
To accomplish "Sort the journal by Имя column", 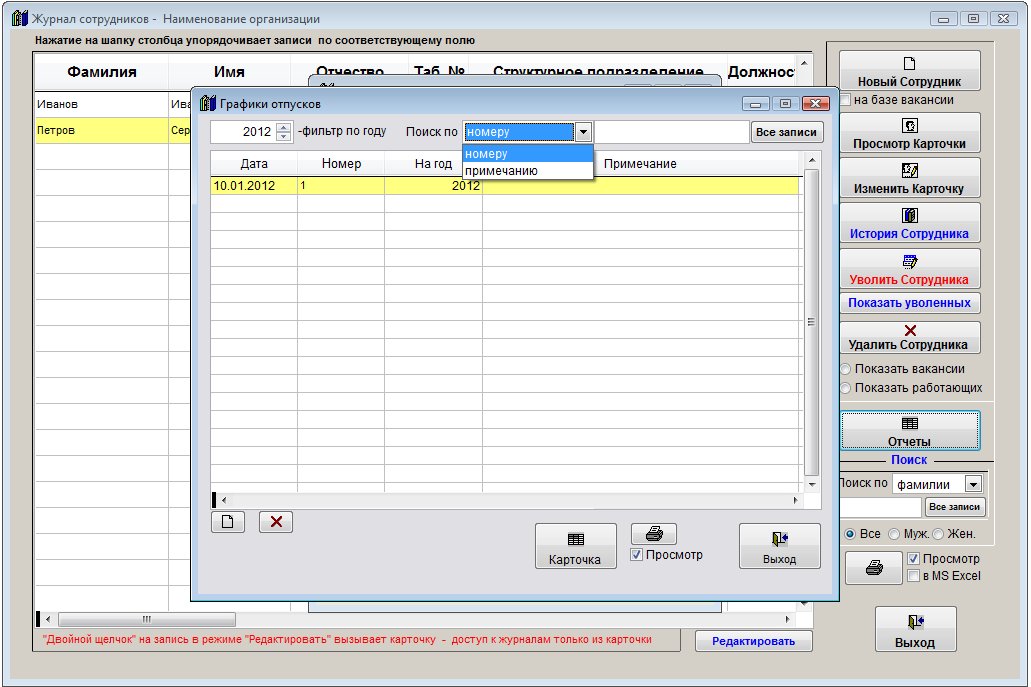I will point(229,72).
